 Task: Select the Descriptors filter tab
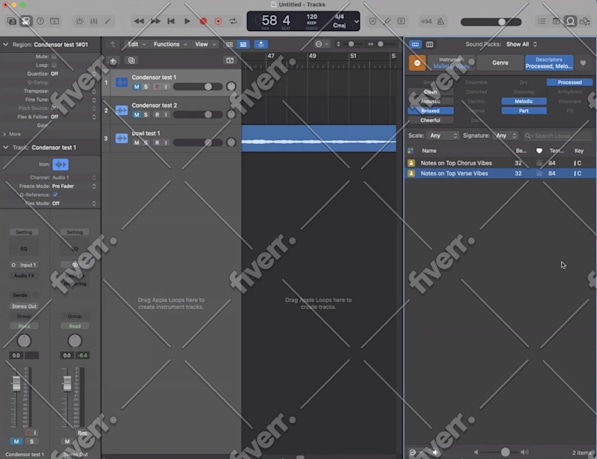click(x=549, y=63)
